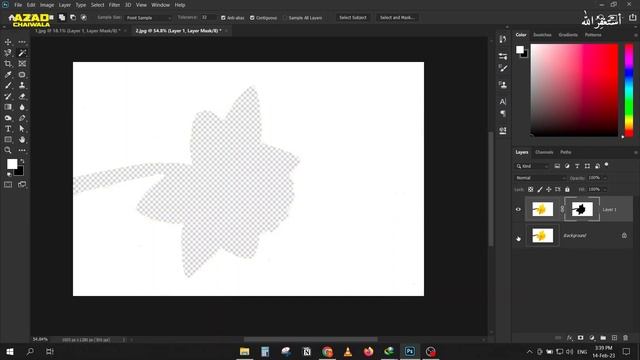Select the Brush tool
640x360 pixels.
[8, 85]
